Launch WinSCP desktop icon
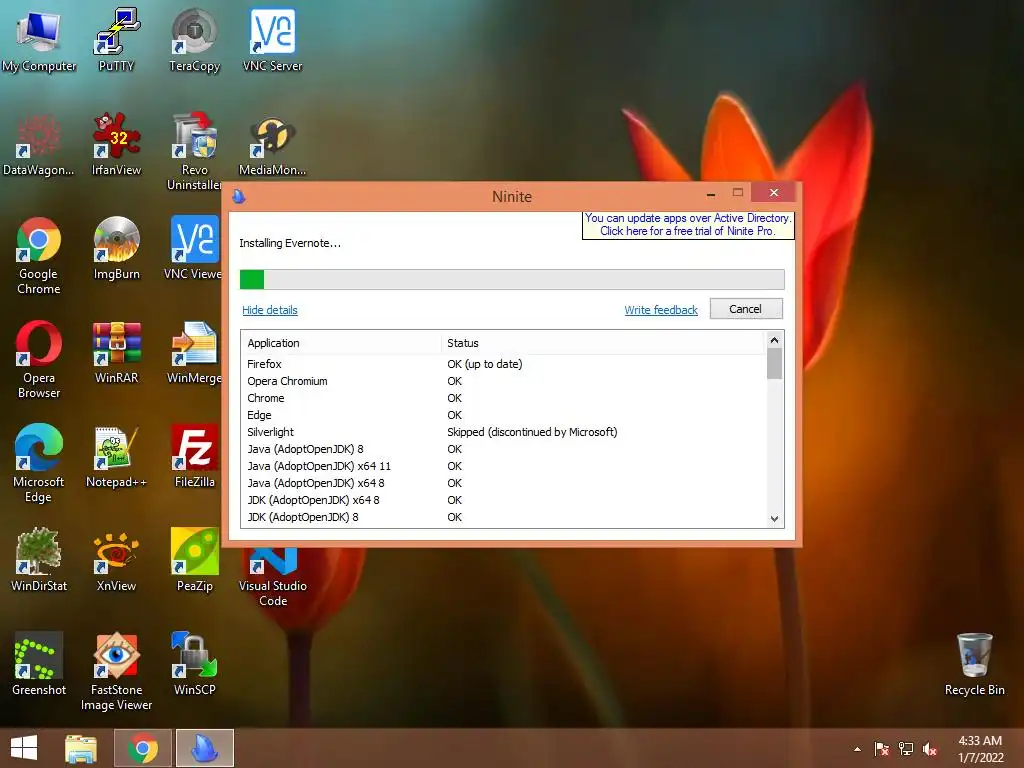1024x768 pixels. tap(194, 664)
